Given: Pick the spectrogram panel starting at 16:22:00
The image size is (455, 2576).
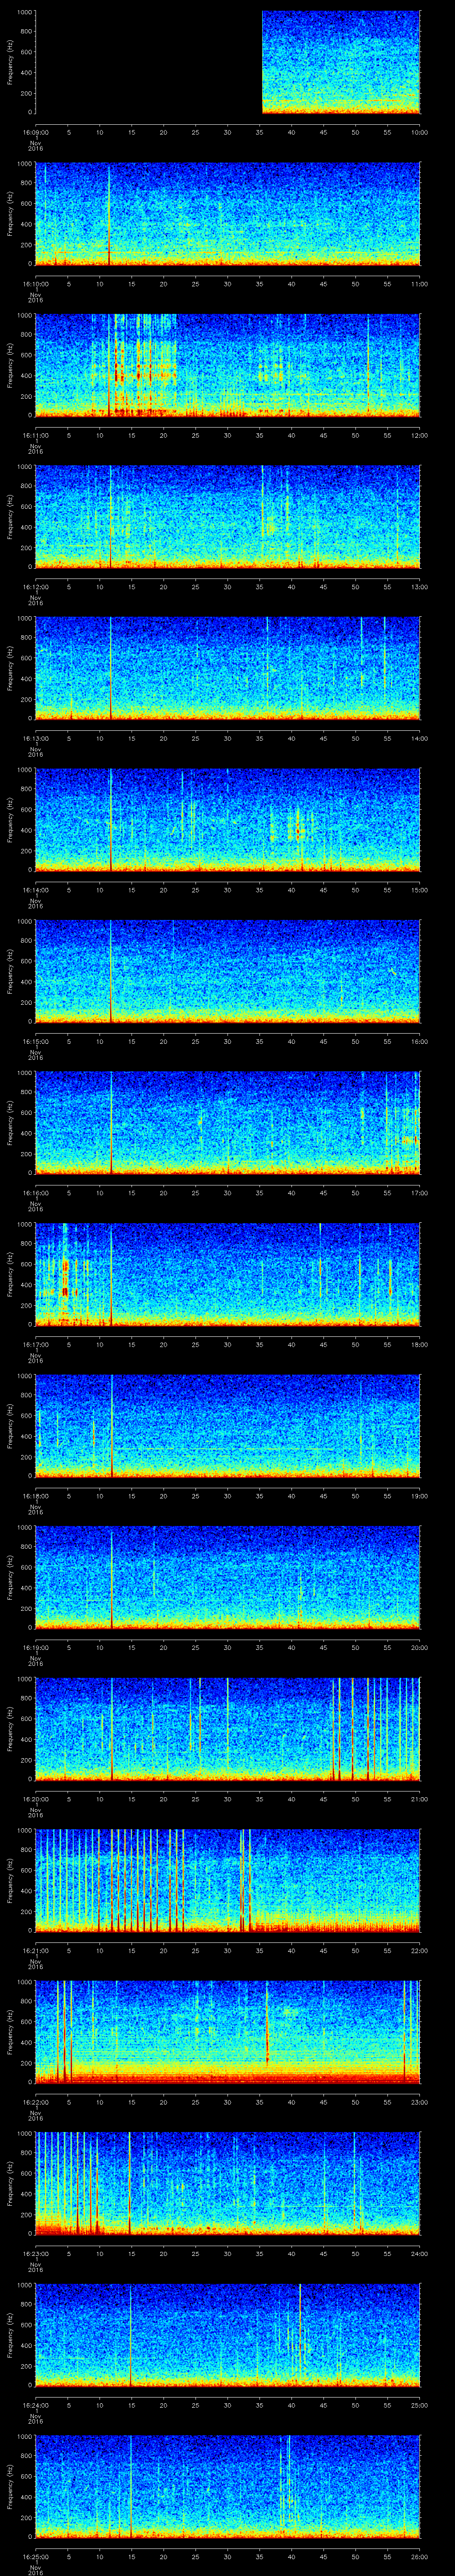Looking at the screenshot, I should click(x=228, y=2032).
